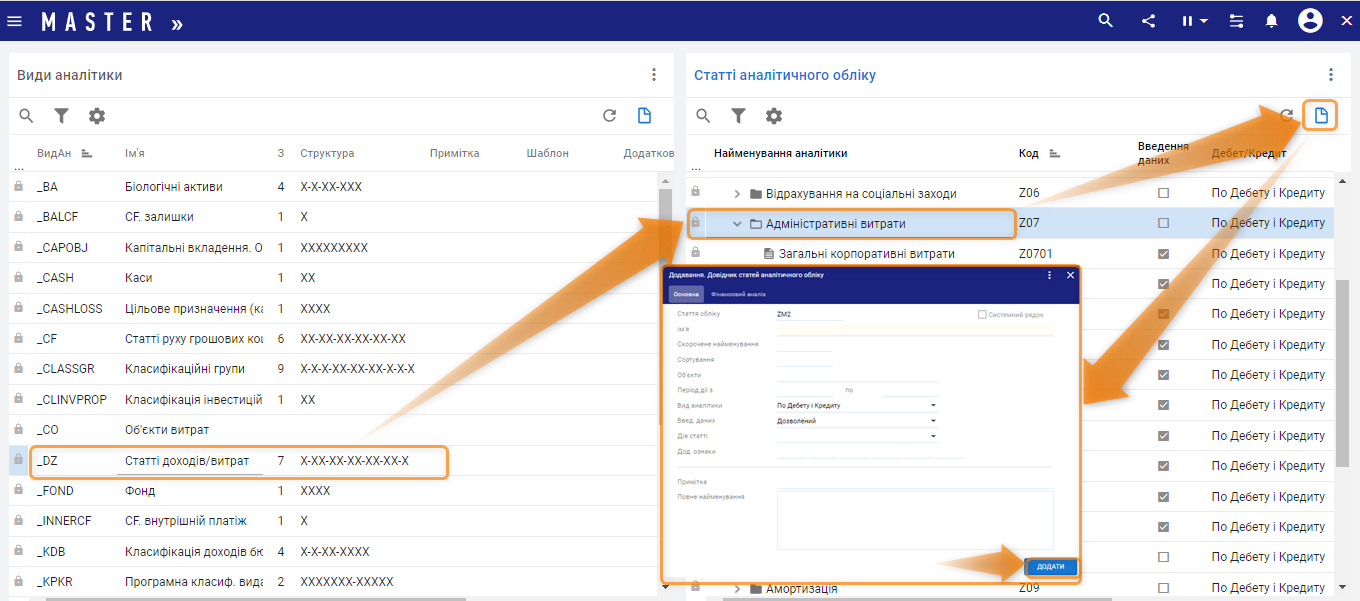Switch to the Фінансовий аналіз tab
This screenshot has width=1360, height=601.
[738, 294]
